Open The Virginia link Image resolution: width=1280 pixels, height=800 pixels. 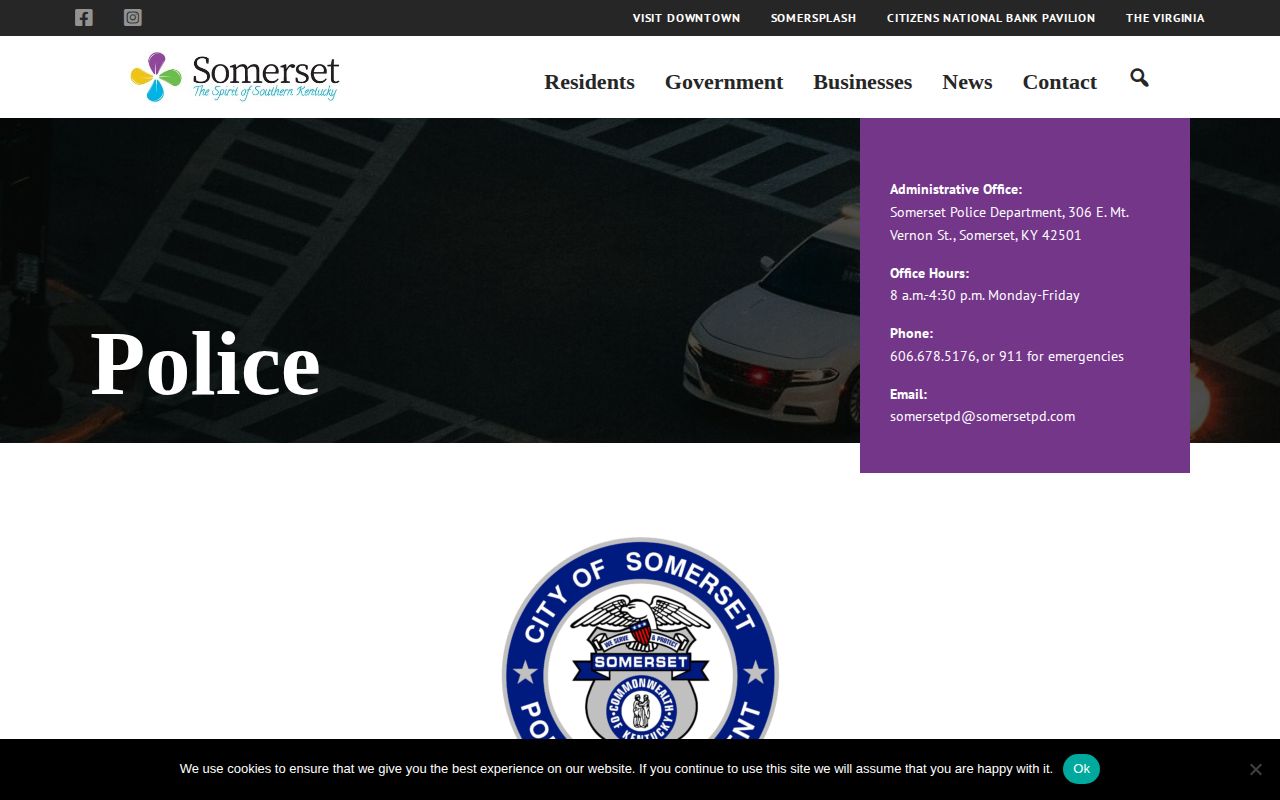tap(1165, 18)
